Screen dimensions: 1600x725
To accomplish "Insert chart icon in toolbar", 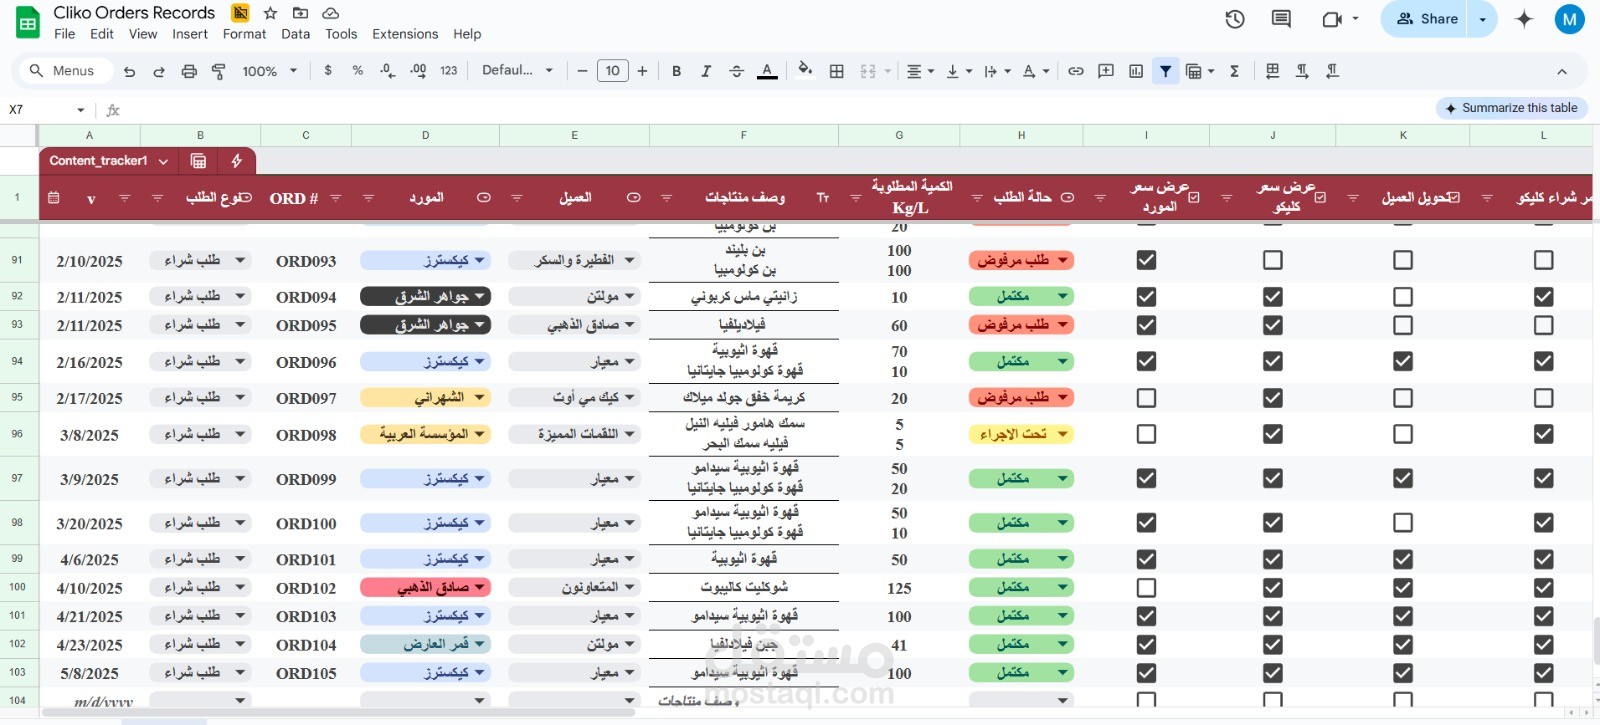I will 1136,71.
